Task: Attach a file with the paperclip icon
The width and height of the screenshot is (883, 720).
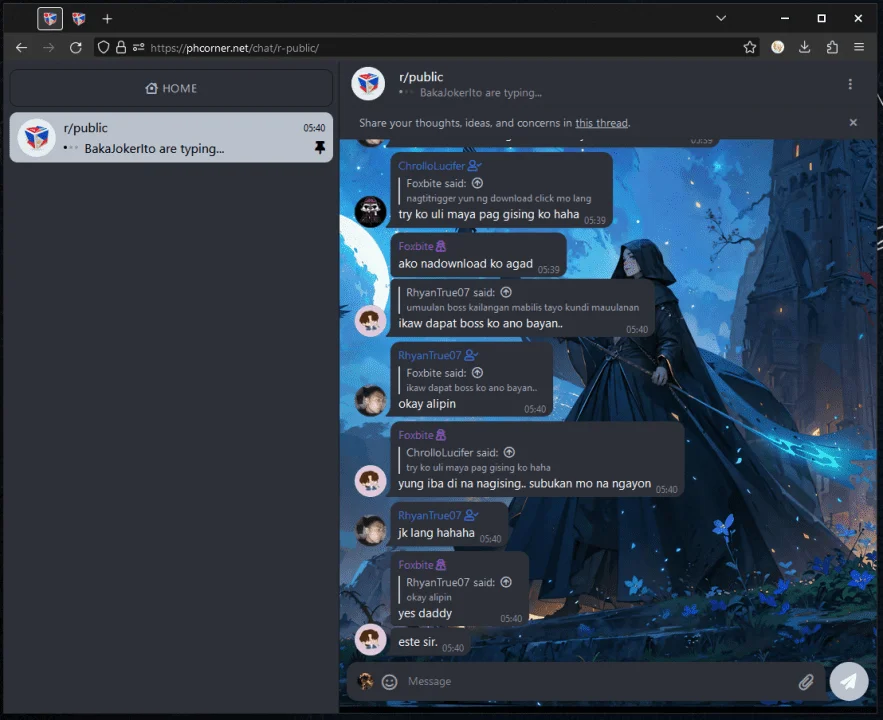Action: click(806, 682)
